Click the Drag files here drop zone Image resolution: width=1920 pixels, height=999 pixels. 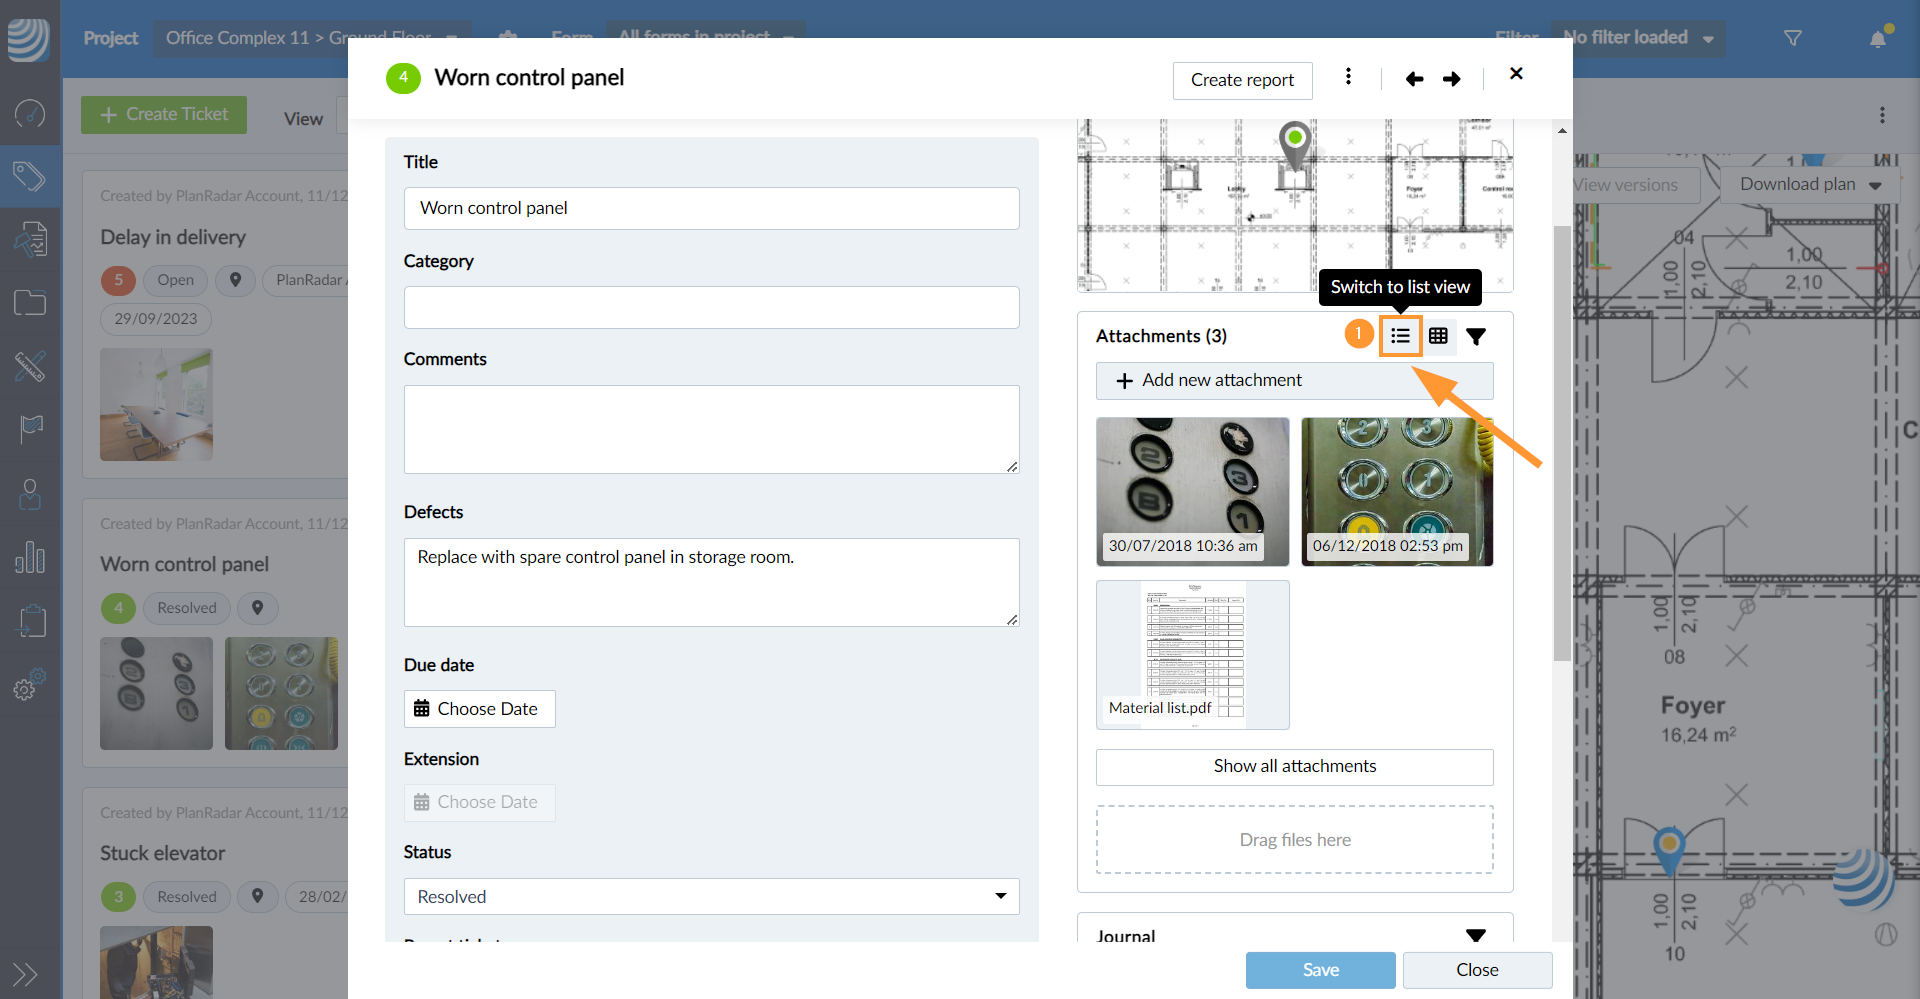1295,840
